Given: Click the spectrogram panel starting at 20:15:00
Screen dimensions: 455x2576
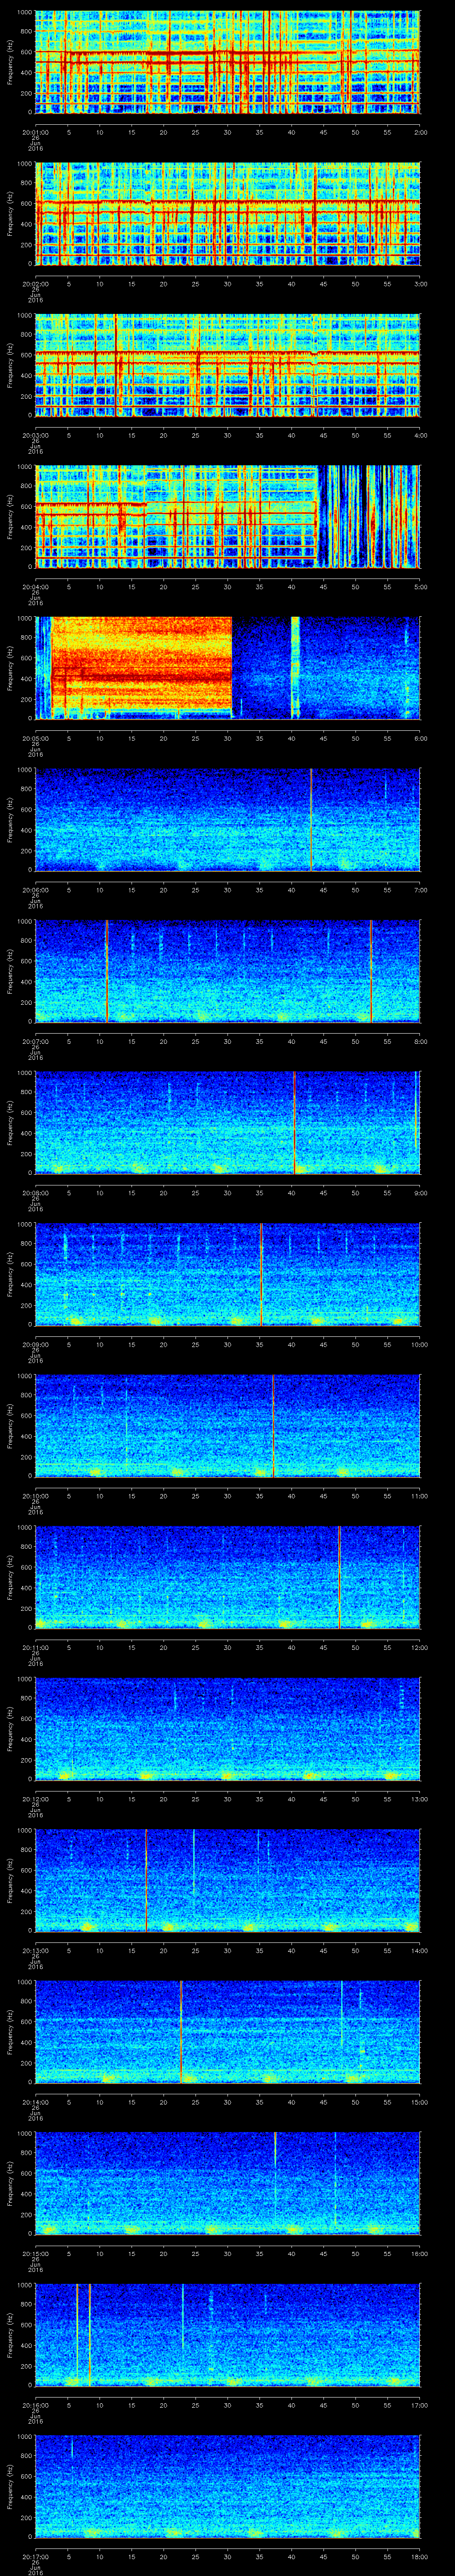Looking at the screenshot, I should point(228,2185).
